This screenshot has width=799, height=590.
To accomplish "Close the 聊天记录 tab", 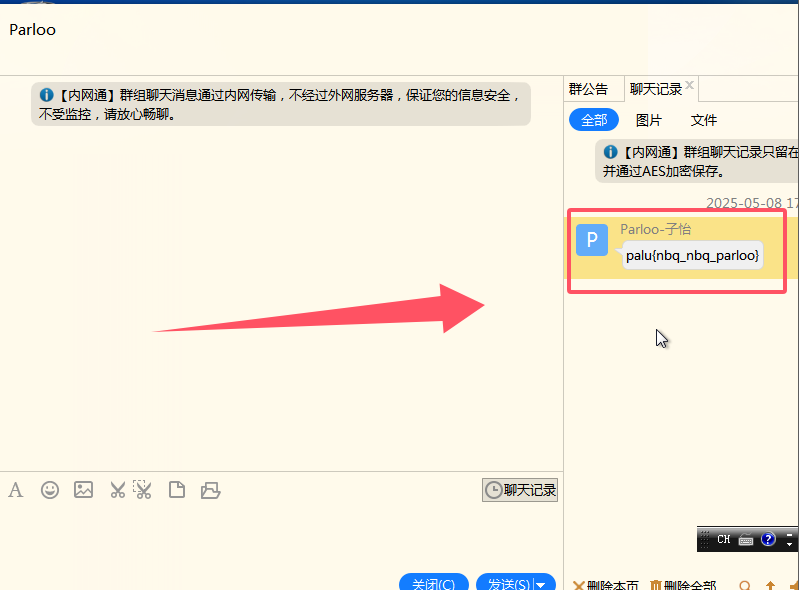I will click(690, 85).
